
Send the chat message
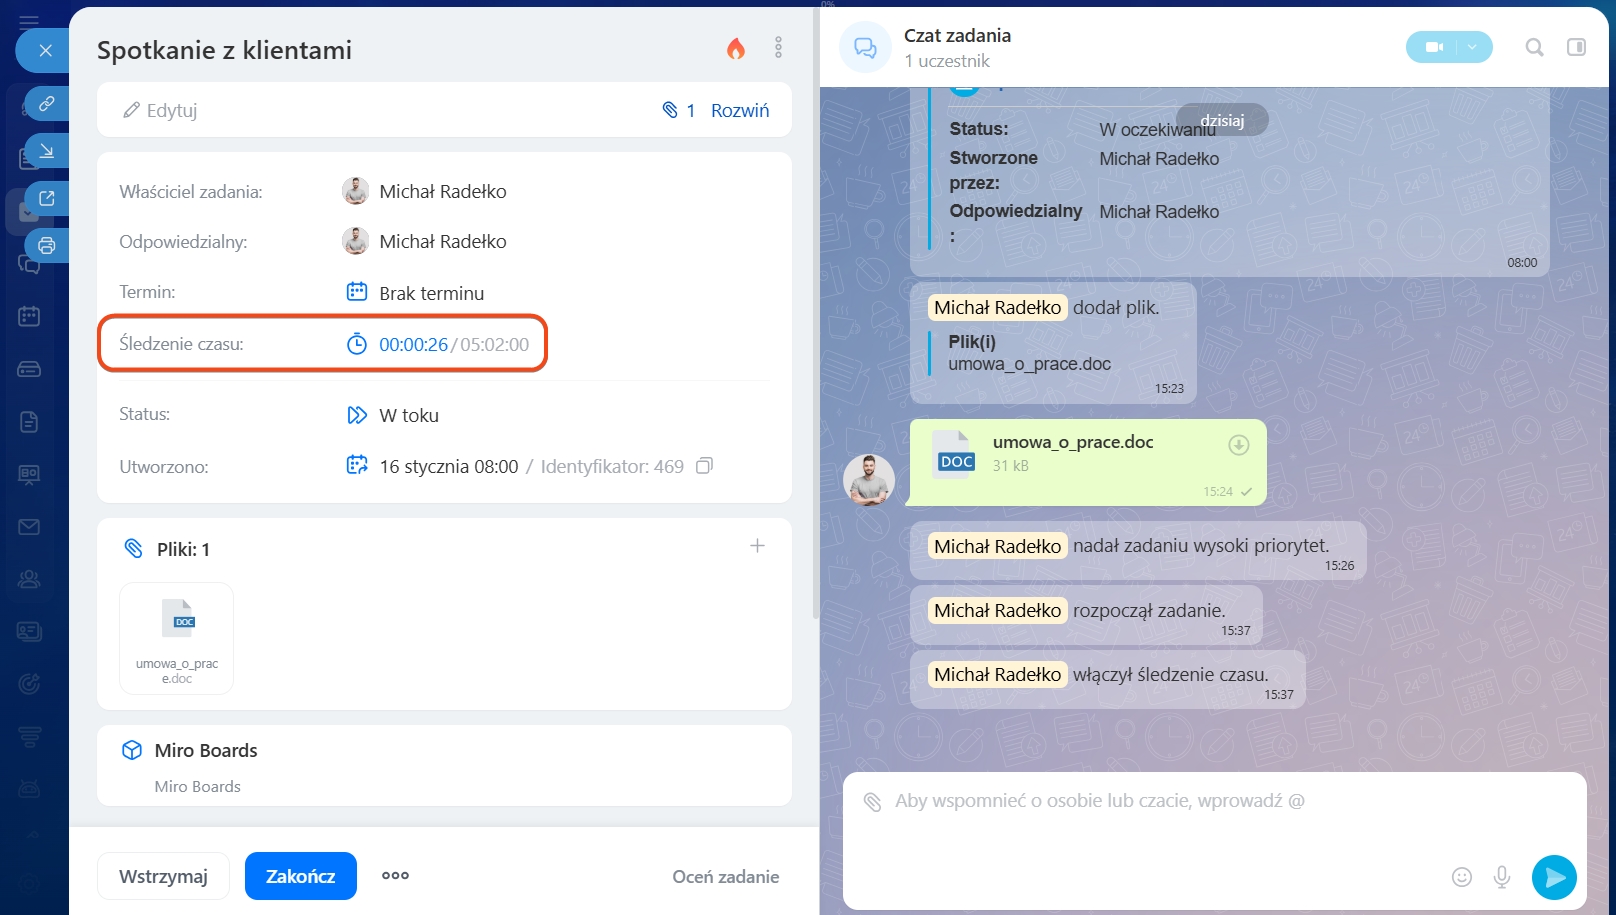1554,877
